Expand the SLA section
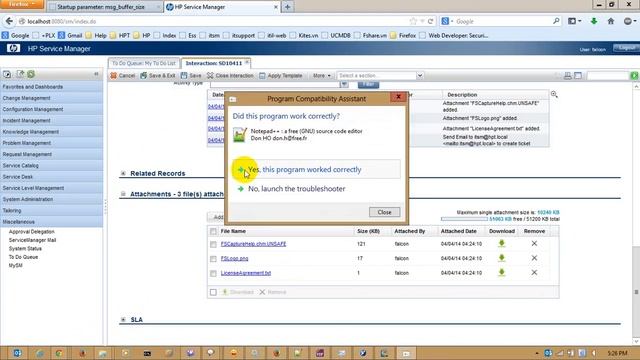Image resolution: width=640 pixels, height=360 pixels. (x=123, y=320)
